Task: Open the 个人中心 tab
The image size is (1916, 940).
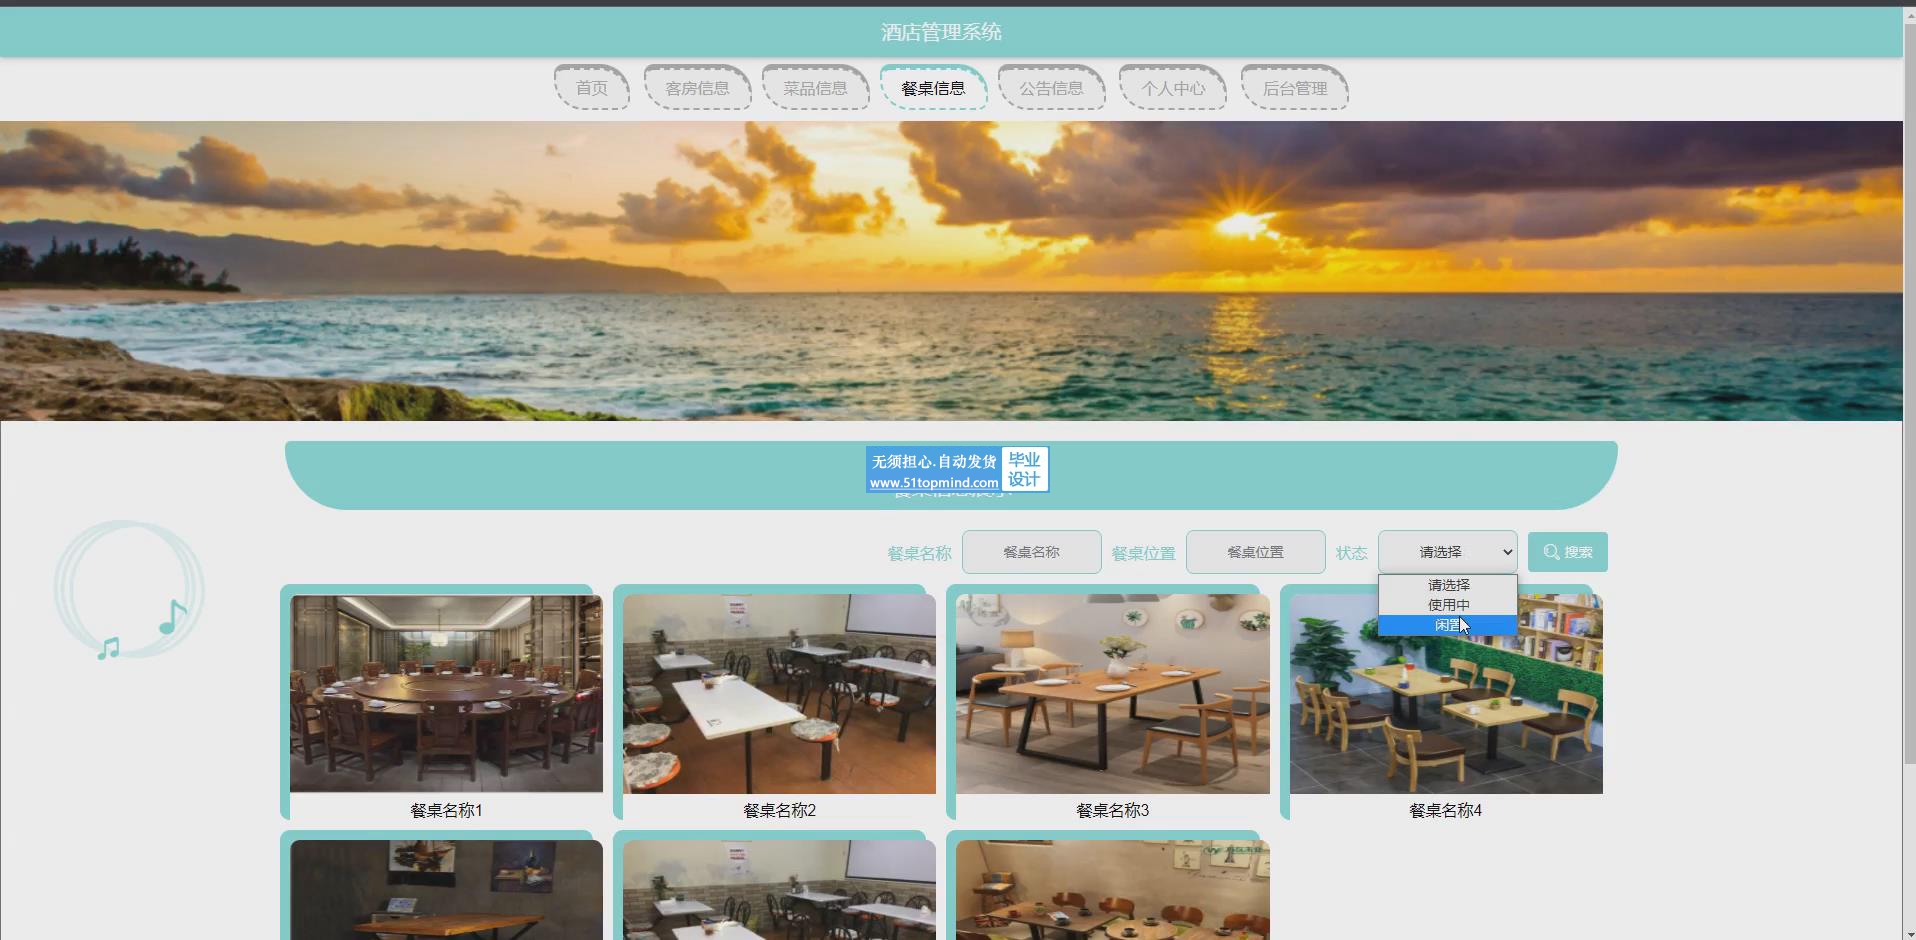Action: click(1173, 88)
